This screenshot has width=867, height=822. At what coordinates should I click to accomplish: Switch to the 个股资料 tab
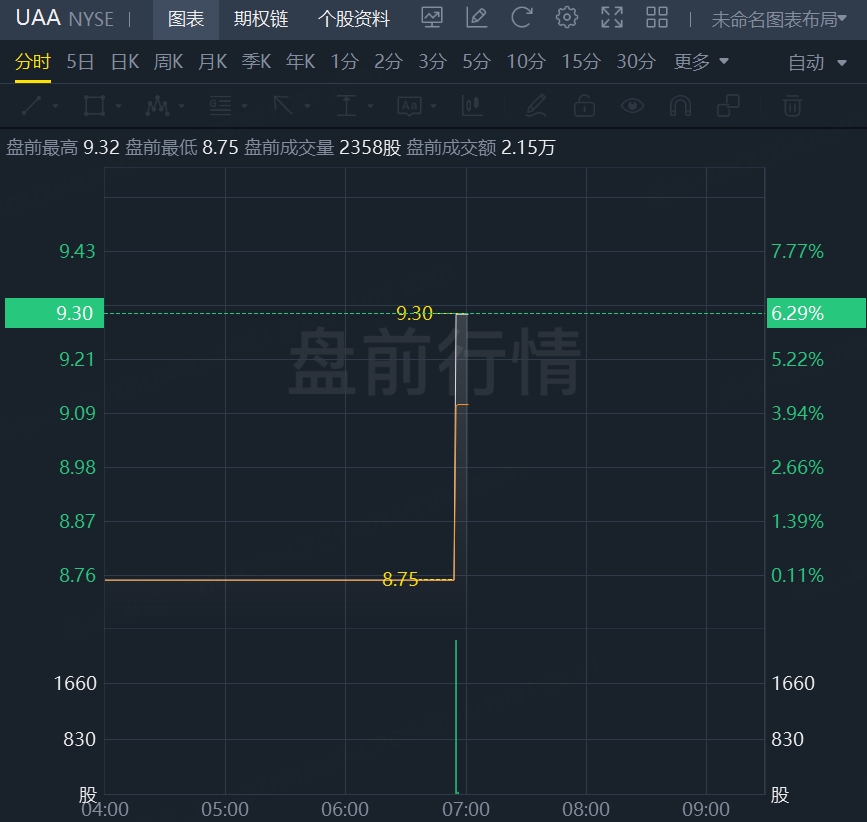[354, 19]
